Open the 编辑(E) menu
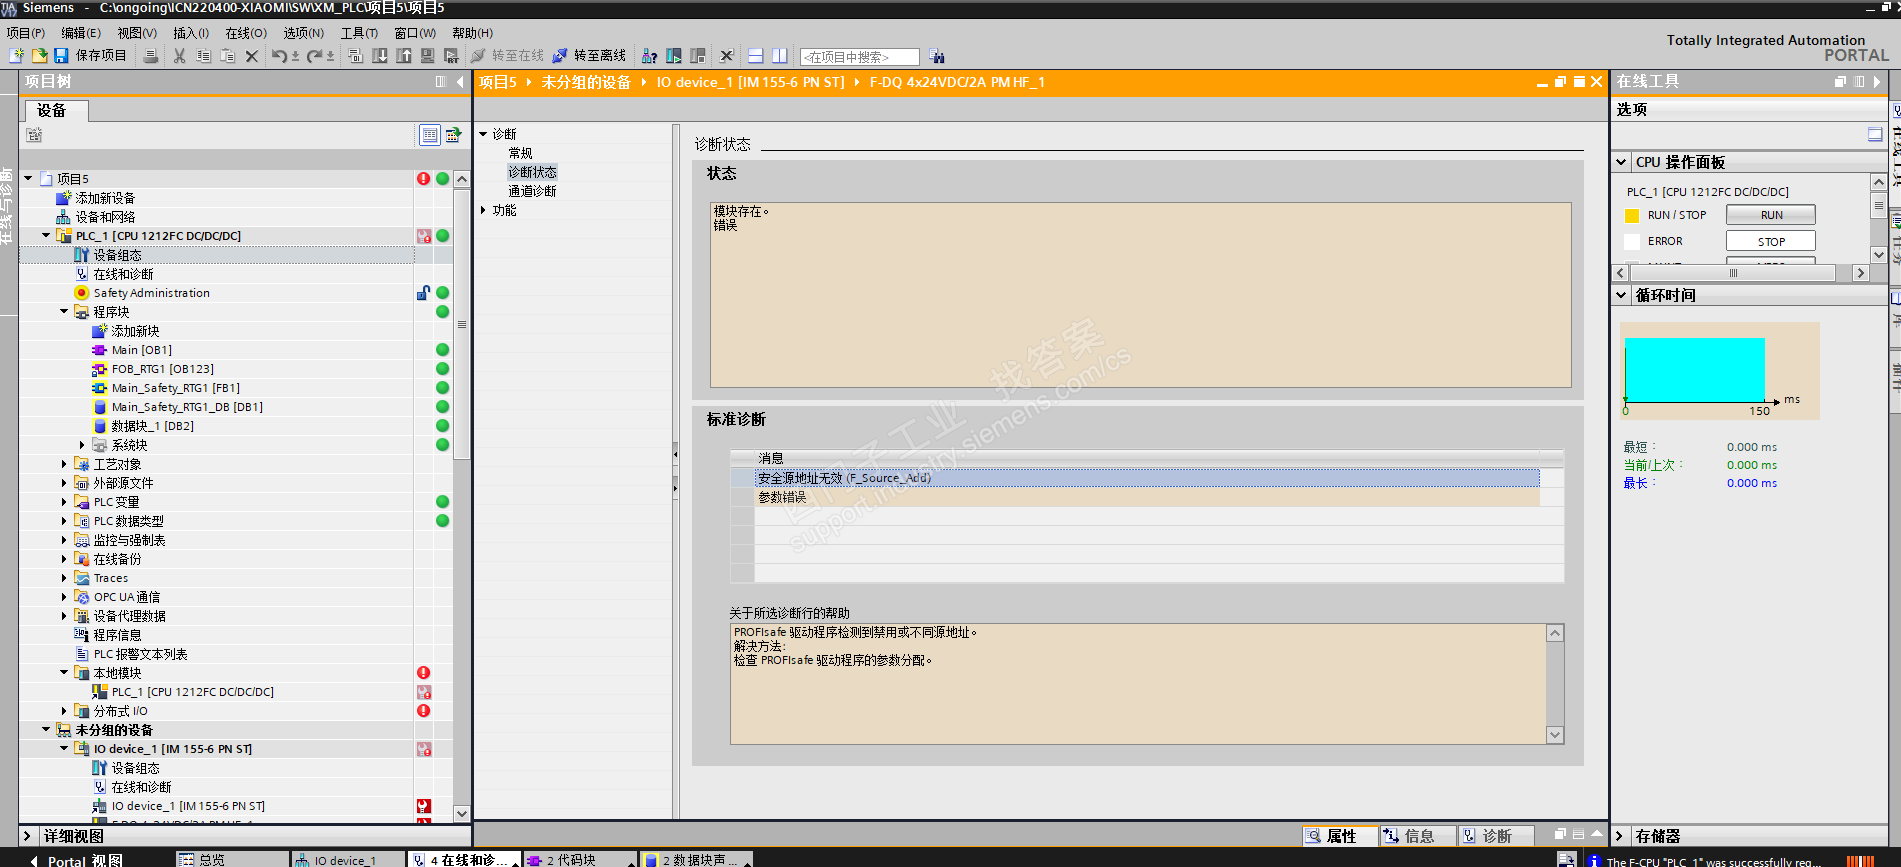The height and width of the screenshot is (867, 1901). pyautogui.click(x=81, y=33)
